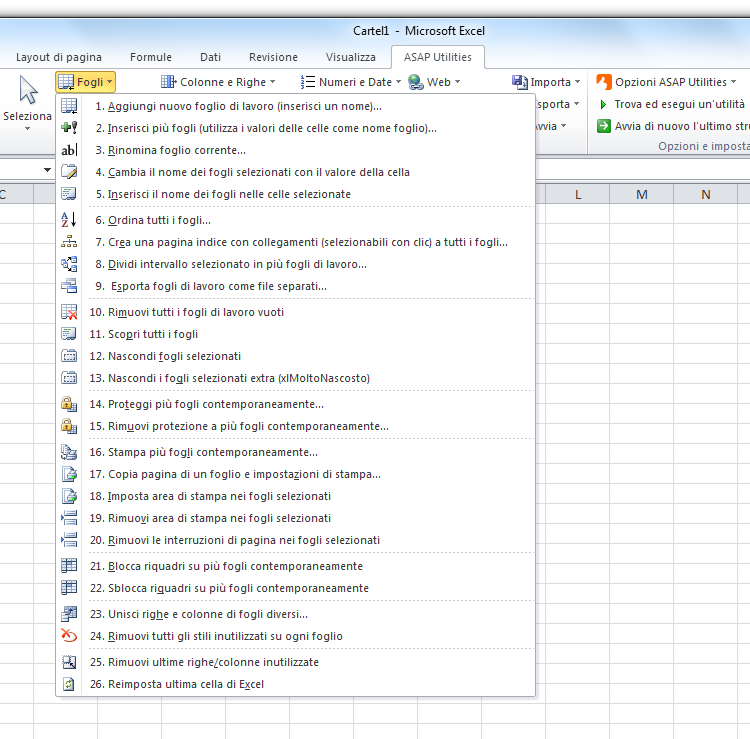Viewport: 750px width, 739px height.
Task: Expand the Seleziona dropdown arrow
Action: 27,129
